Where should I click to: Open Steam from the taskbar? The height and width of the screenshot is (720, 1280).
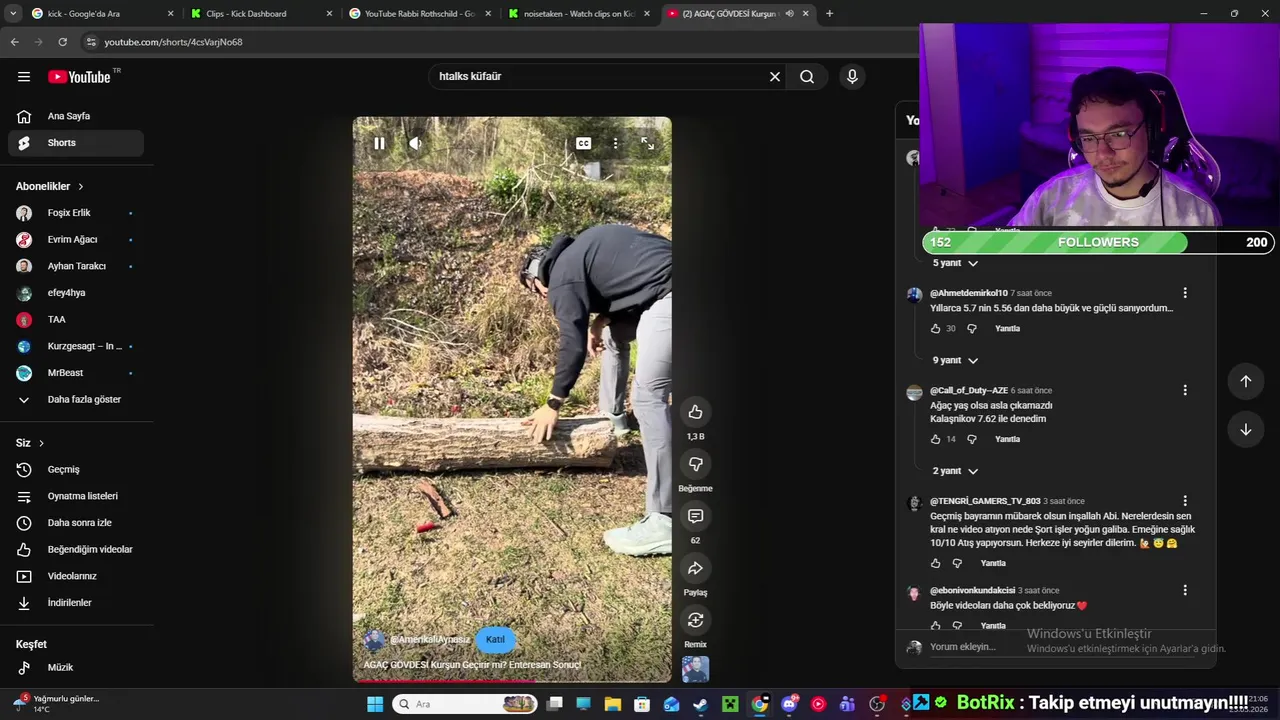(x=701, y=704)
